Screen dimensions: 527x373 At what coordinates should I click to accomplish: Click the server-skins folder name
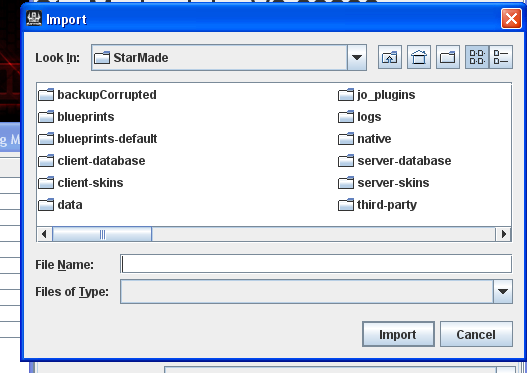pos(393,183)
